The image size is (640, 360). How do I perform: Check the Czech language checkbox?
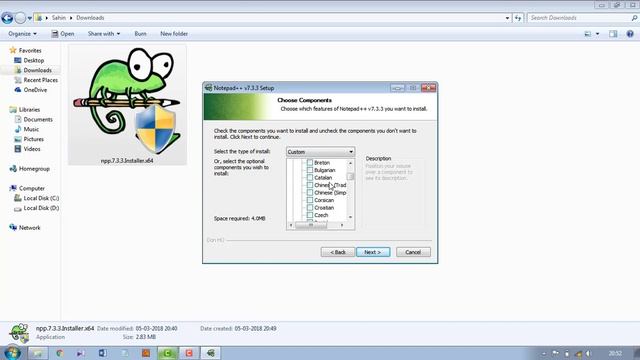tap(310, 215)
